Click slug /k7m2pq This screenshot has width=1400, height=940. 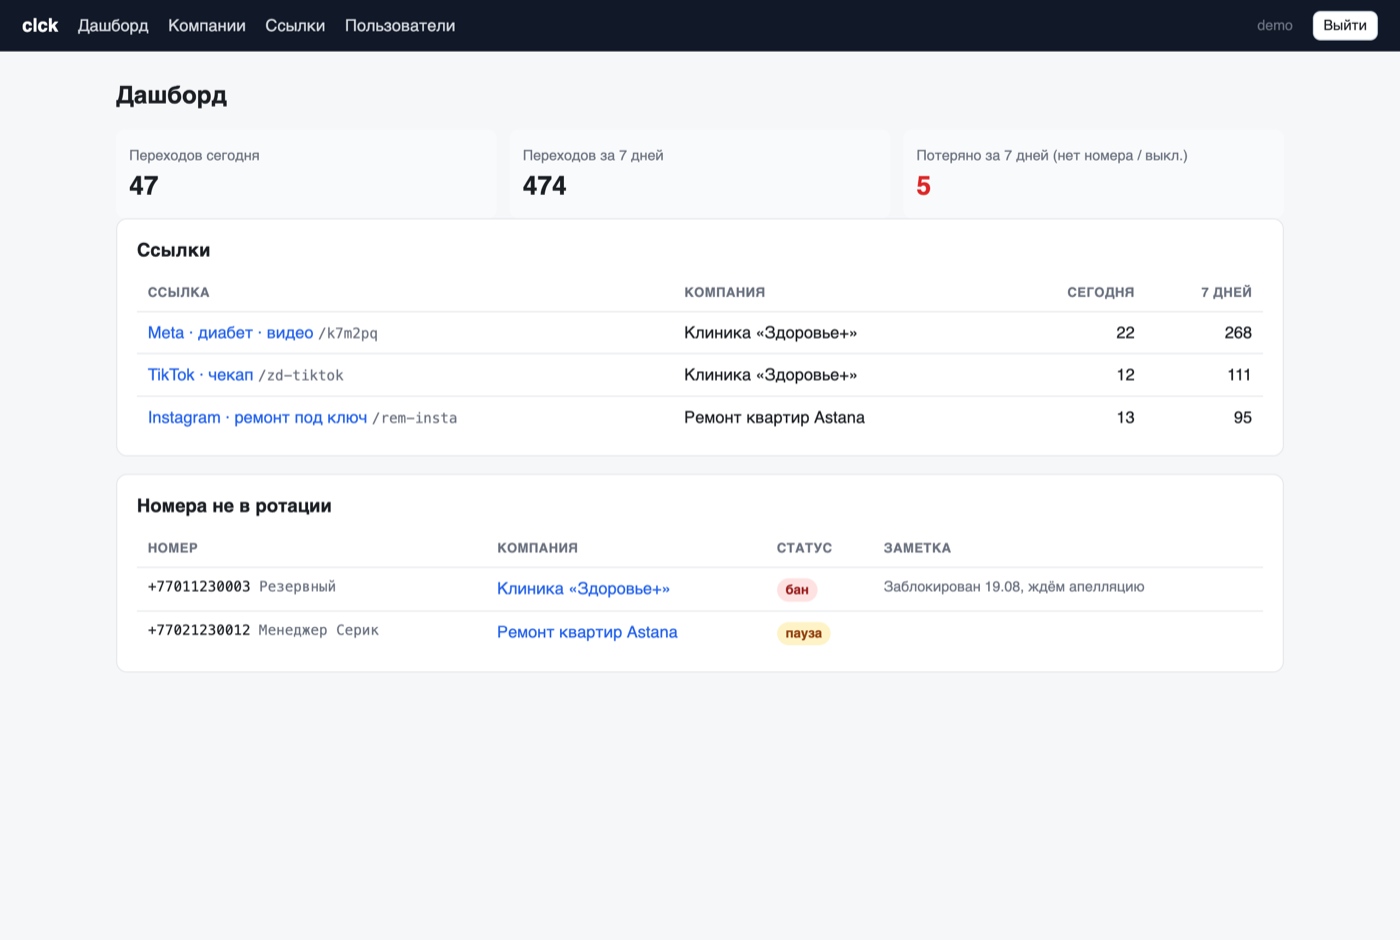pyautogui.click(x=348, y=334)
